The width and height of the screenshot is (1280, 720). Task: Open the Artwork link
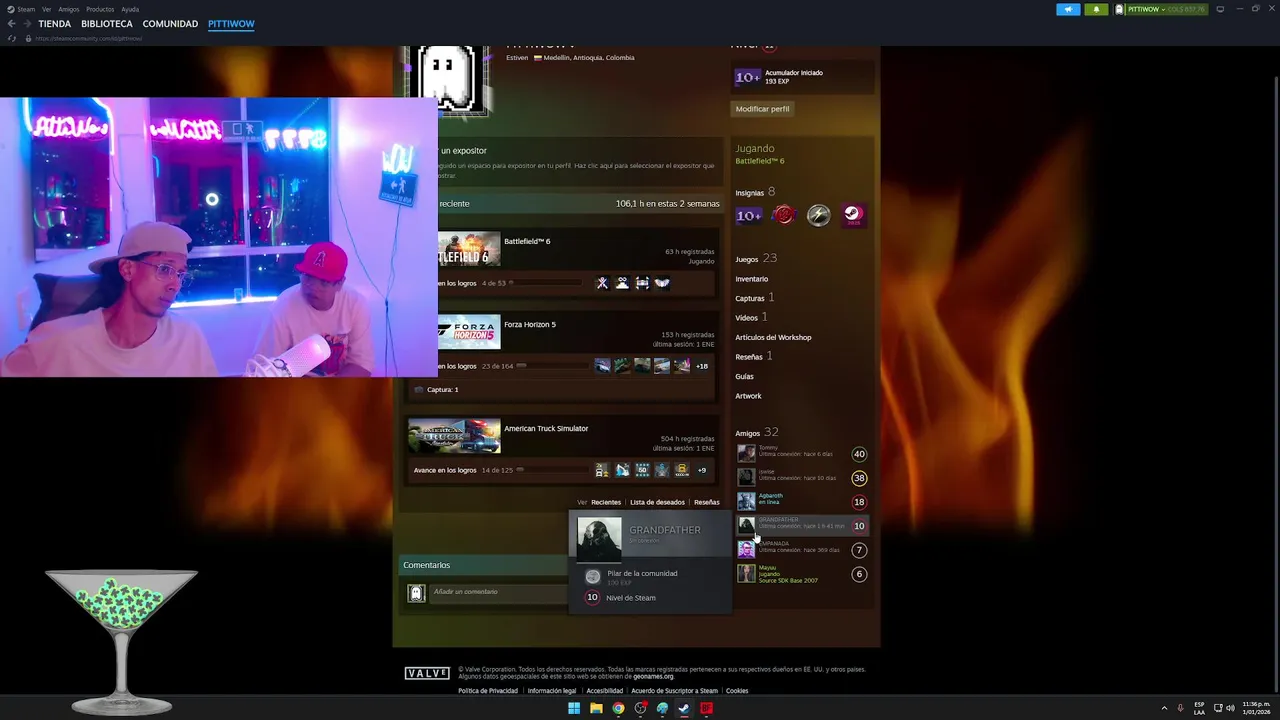pos(748,396)
